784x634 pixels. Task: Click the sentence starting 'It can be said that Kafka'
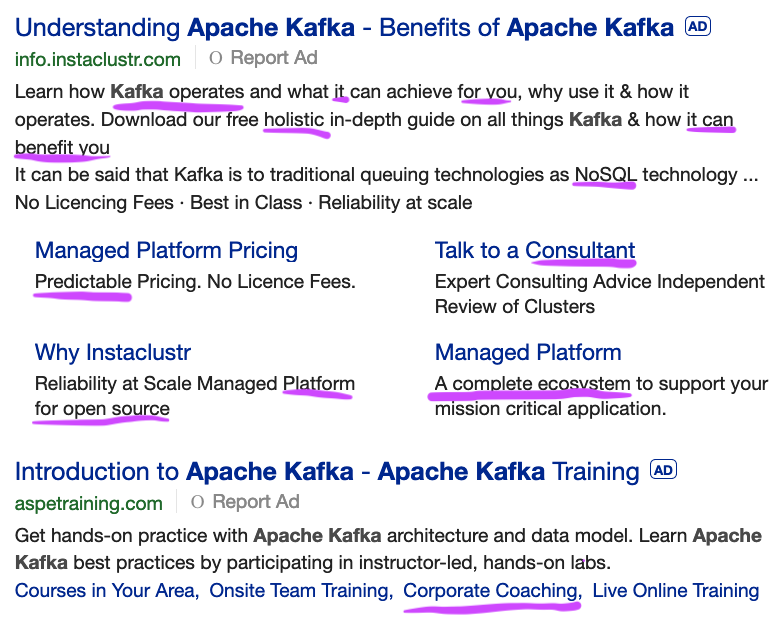tap(386, 175)
